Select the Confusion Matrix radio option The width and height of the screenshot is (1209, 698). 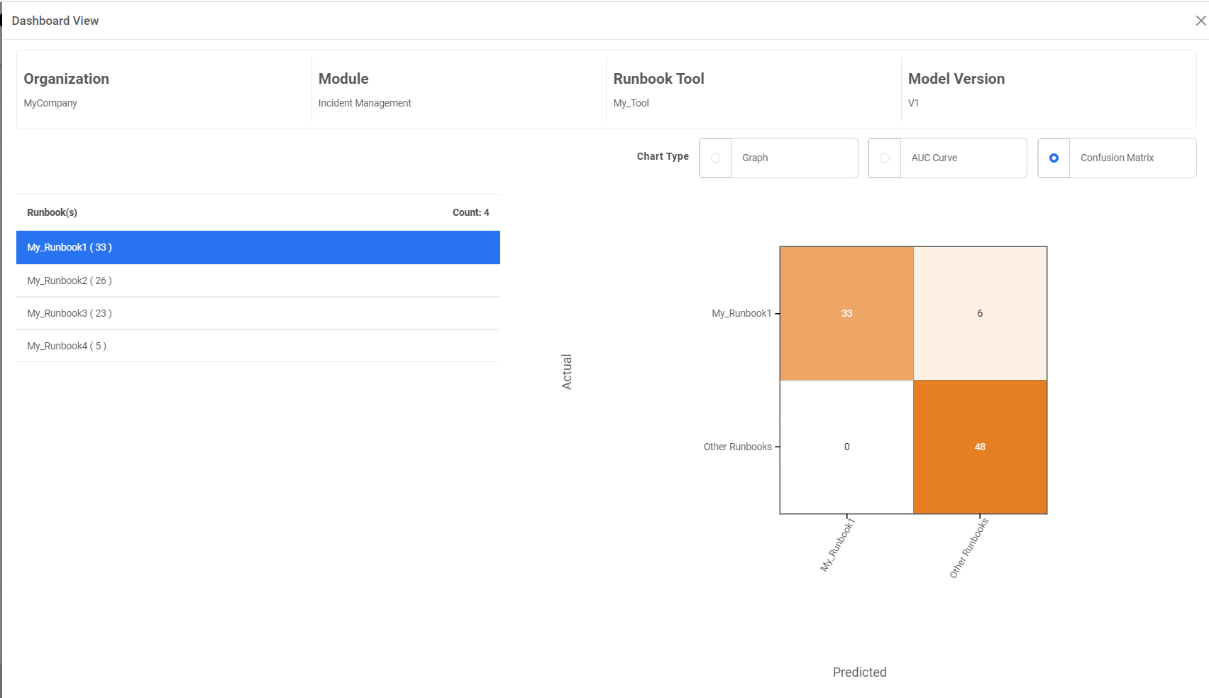(x=1054, y=158)
